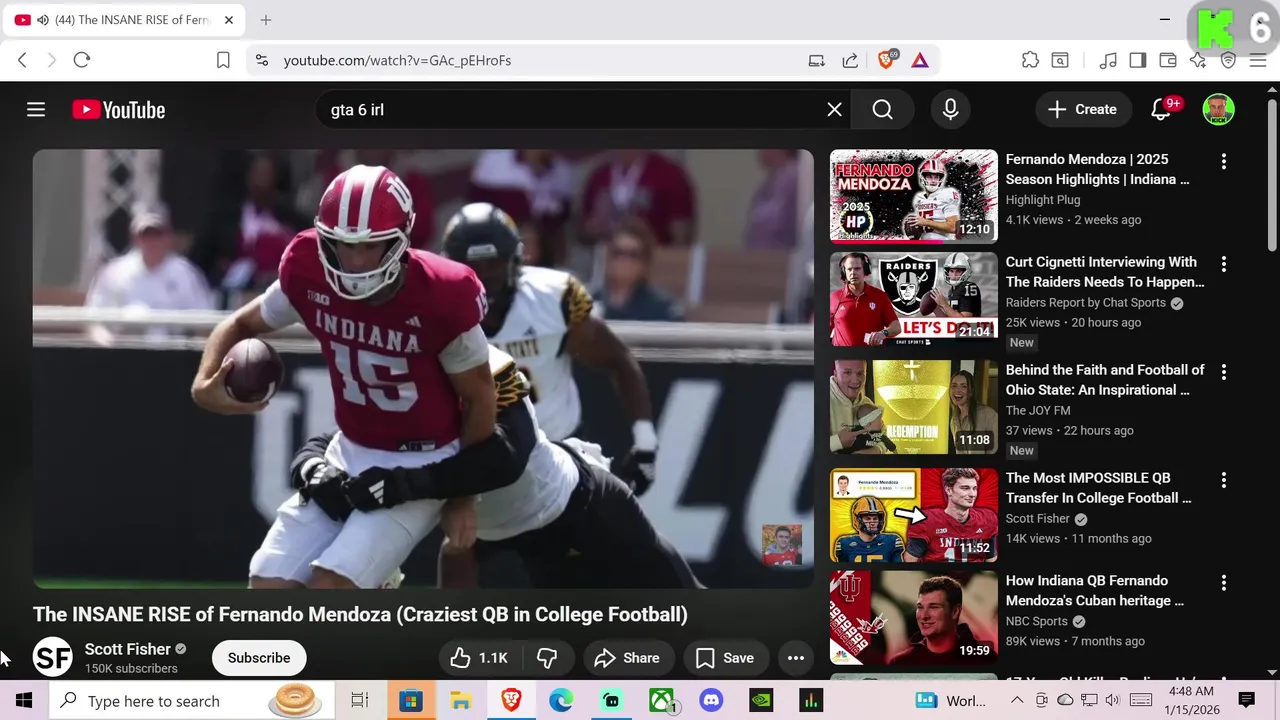
Task: Open title 'How Indiana QB Fernando Mendoza's Cuban heritage'
Action: [x=1095, y=591]
